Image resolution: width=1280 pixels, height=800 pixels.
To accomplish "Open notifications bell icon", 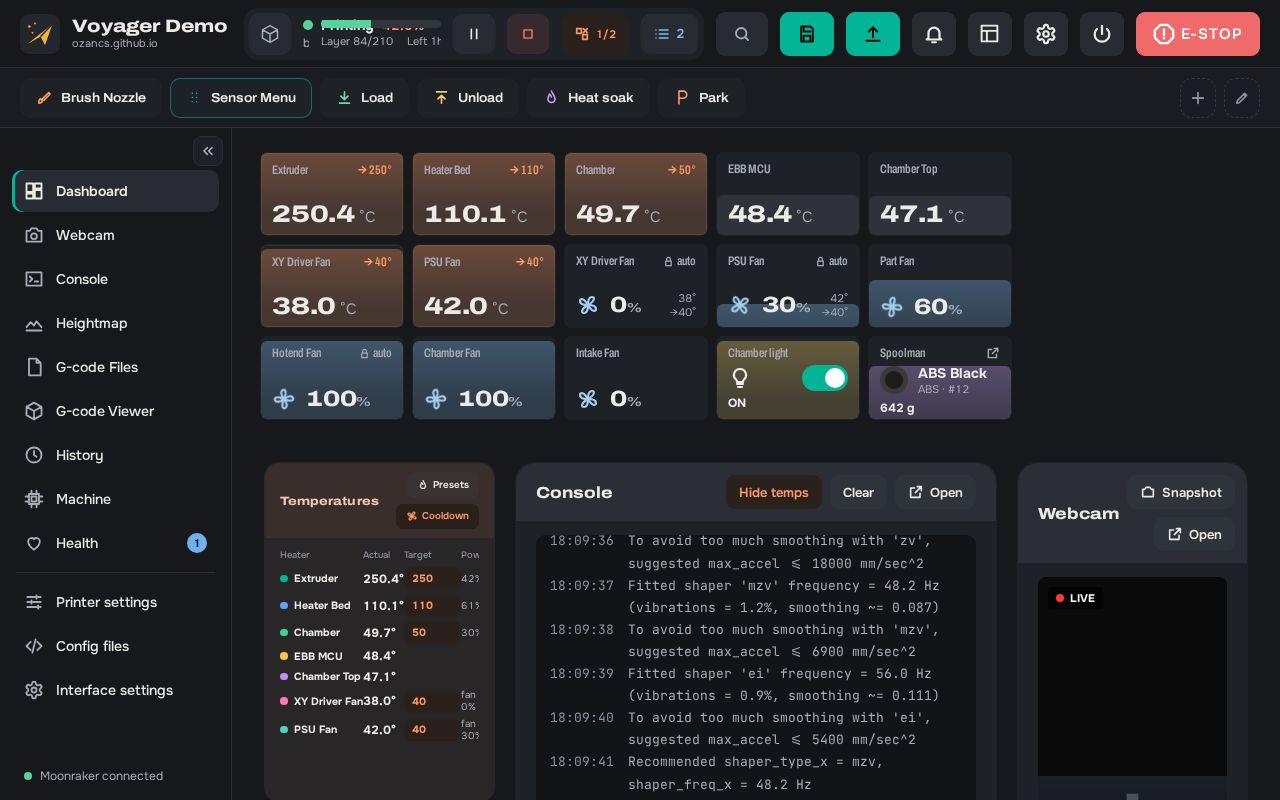I will point(934,34).
